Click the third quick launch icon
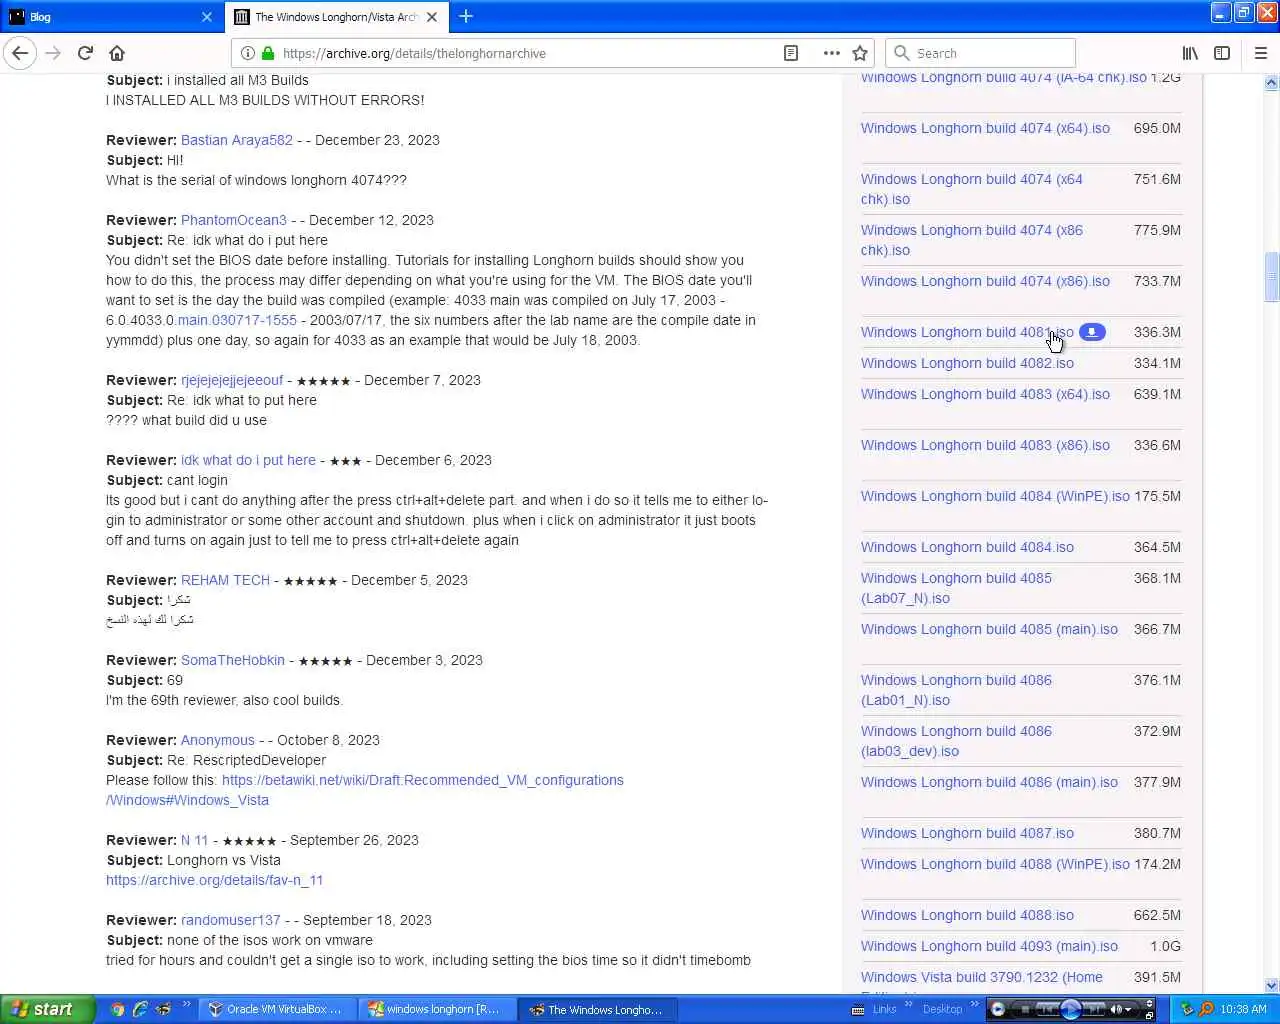This screenshot has height=1024, width=1280. tap(163, 1009)
